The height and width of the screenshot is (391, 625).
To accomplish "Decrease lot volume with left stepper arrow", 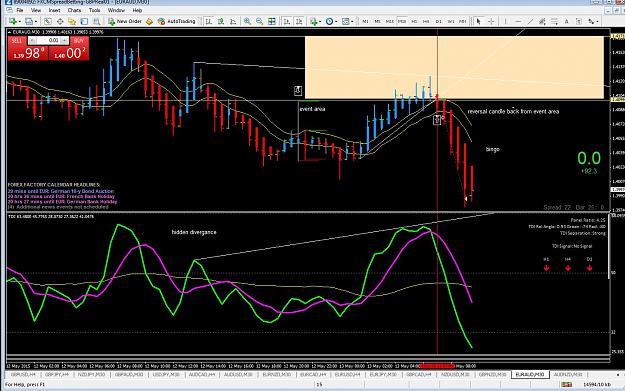I will (32, 40).
